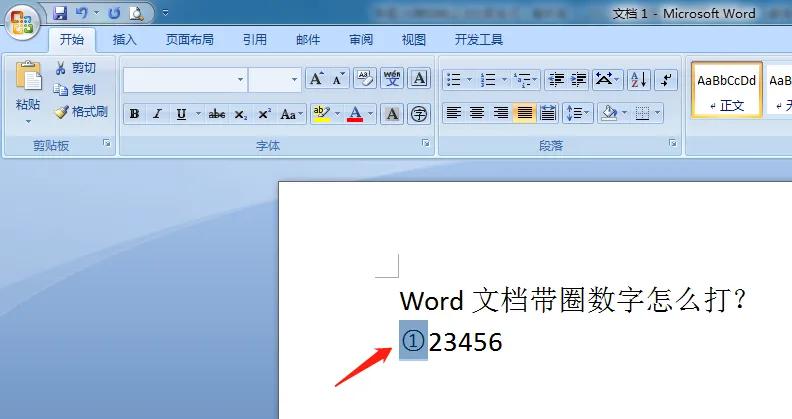The image size is (792, 419).
Task: Switch to the 开始 tab
Action: (x=72, y=39)
